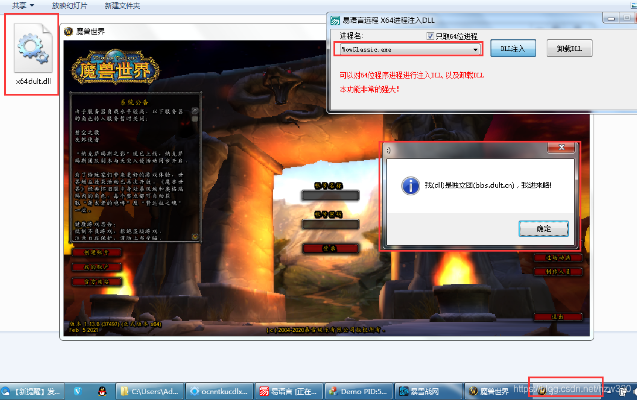The height and width of the screenshot is (400, 637).
Task: Switch to the first taskbar item 【新提醒】
Action: (32, 391)
